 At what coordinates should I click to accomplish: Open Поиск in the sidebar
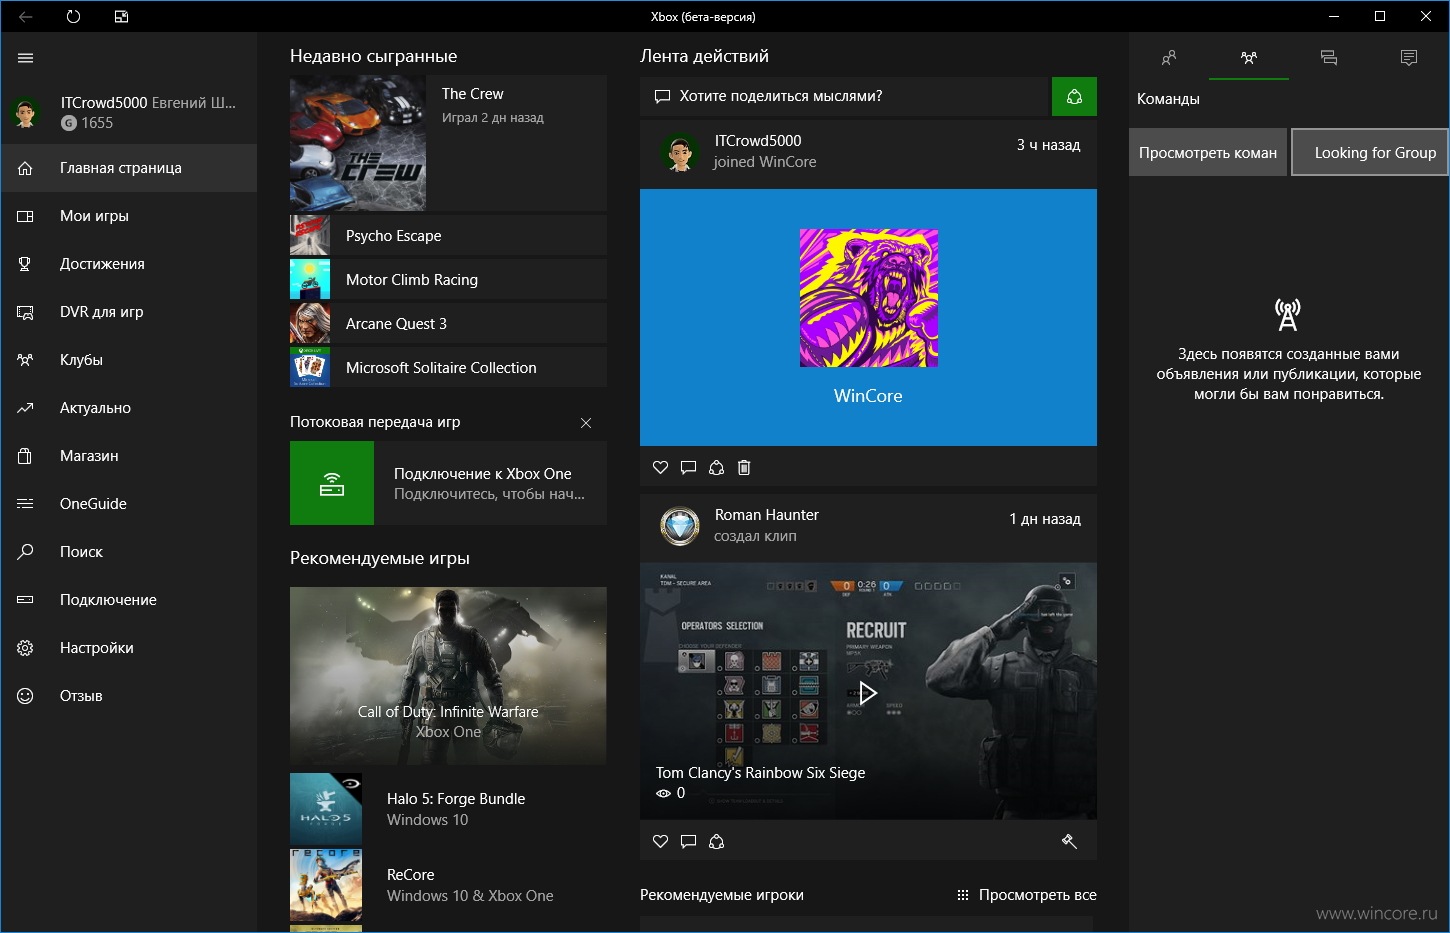tap(128, 552)
